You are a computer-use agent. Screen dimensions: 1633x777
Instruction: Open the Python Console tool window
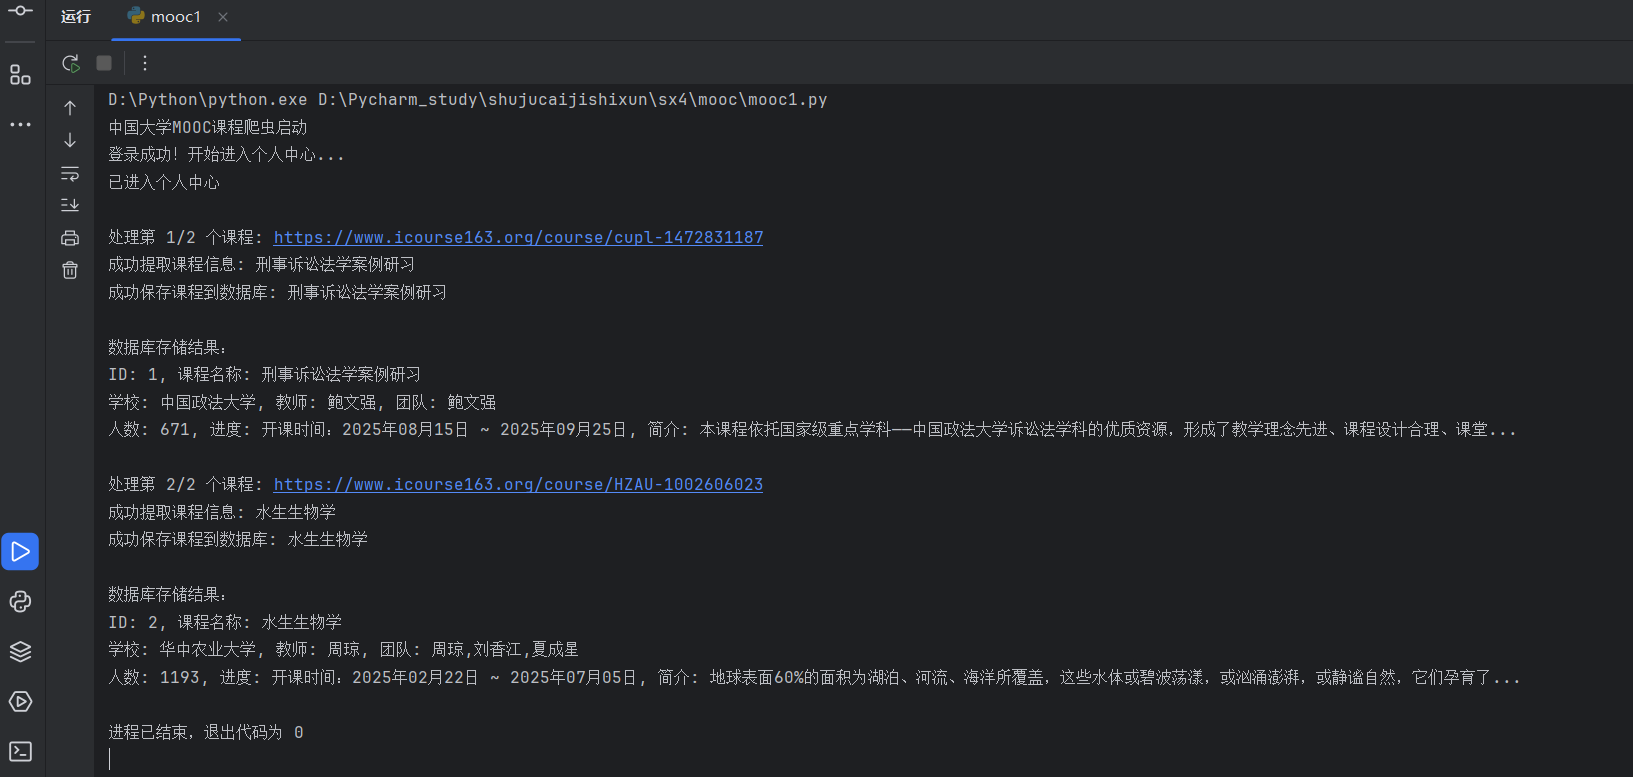tap(20, 601)
